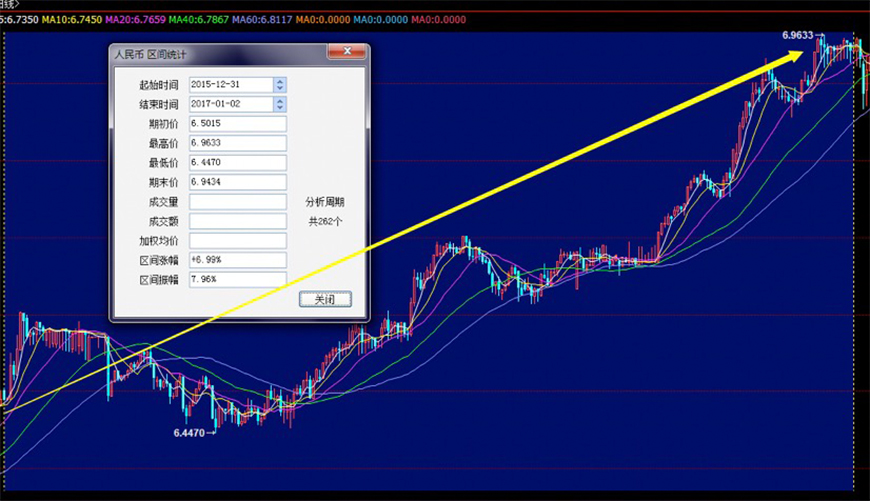Viewport: 870px width, 501px height.
Task: Select the 期初价 field showing 6.5015
Action: (237, 124)
